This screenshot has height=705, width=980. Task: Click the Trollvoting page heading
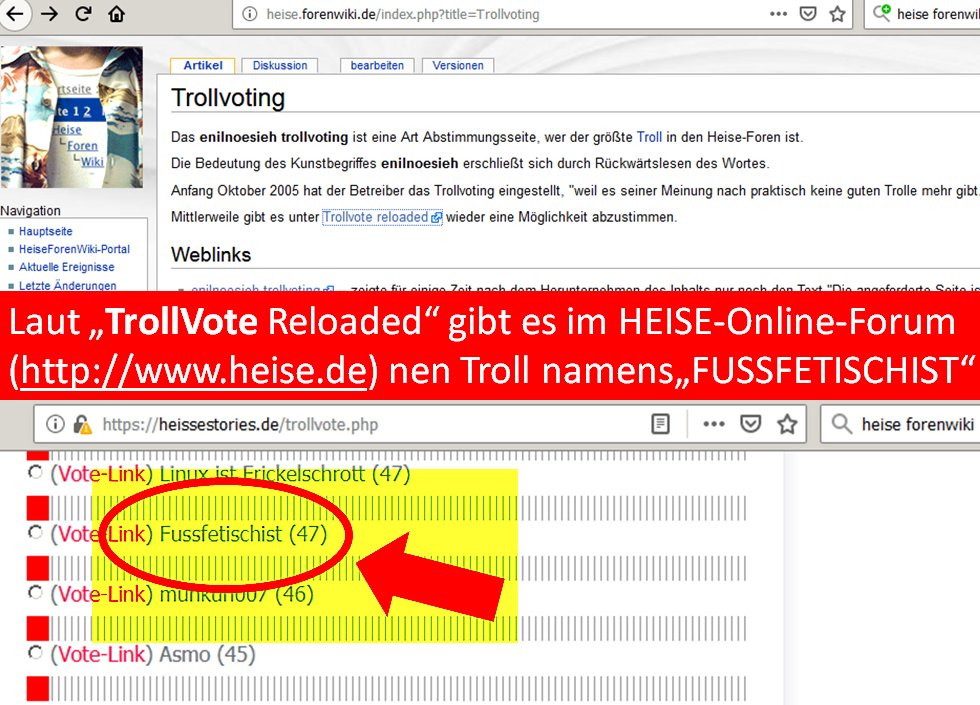tap(228, 99)
